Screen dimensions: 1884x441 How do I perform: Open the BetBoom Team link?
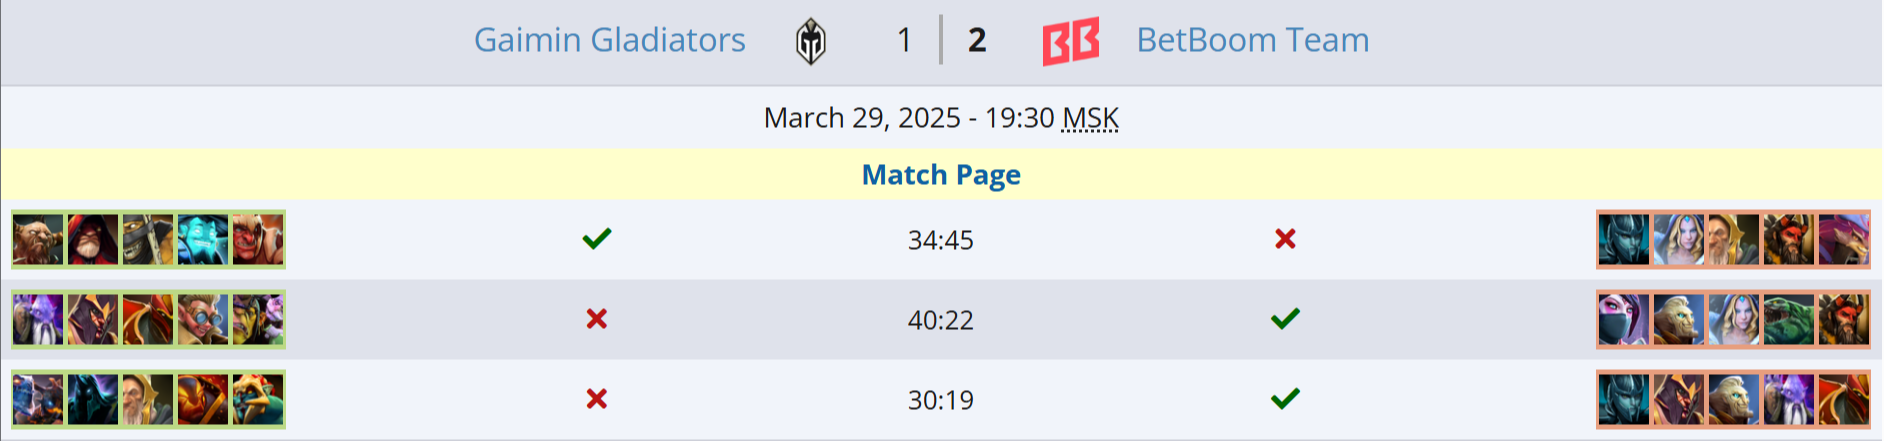click(x=1252, y=40)
